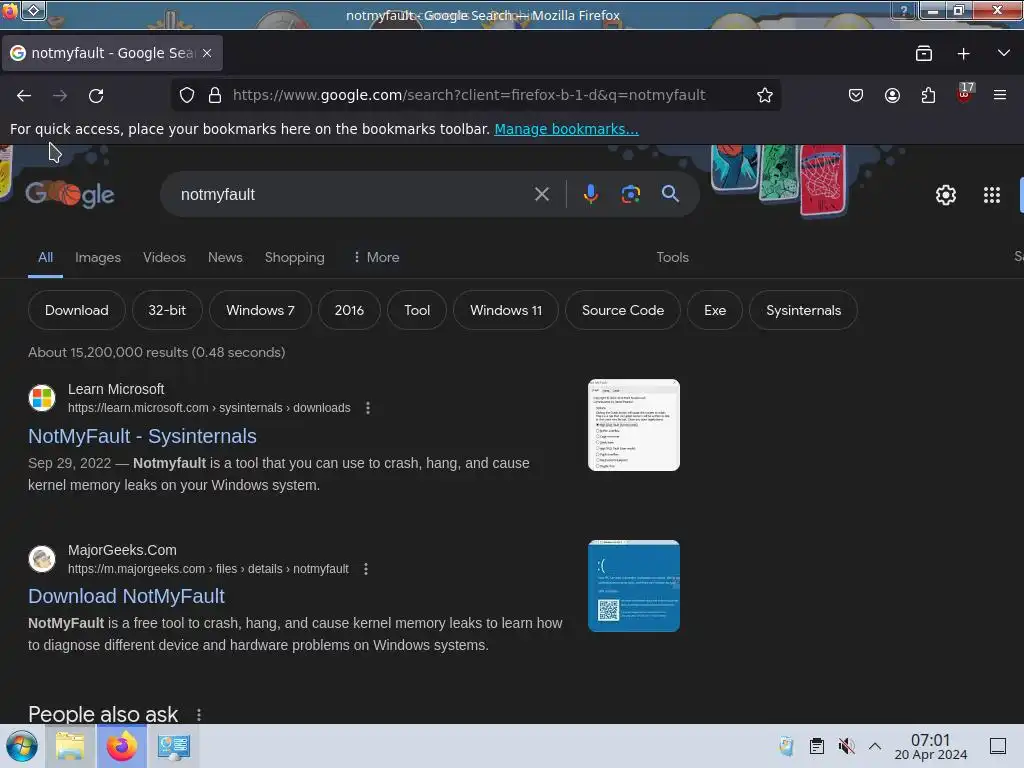Click Show desktop button in tray
The image size is (1024, 768).
tap(998, 746)
